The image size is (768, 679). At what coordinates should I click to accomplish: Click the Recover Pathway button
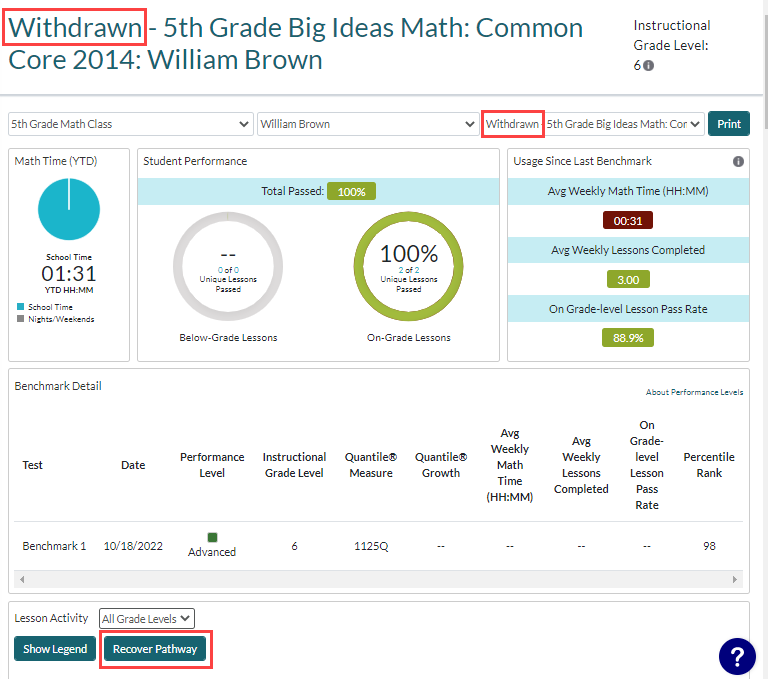[x=155, y=649]
